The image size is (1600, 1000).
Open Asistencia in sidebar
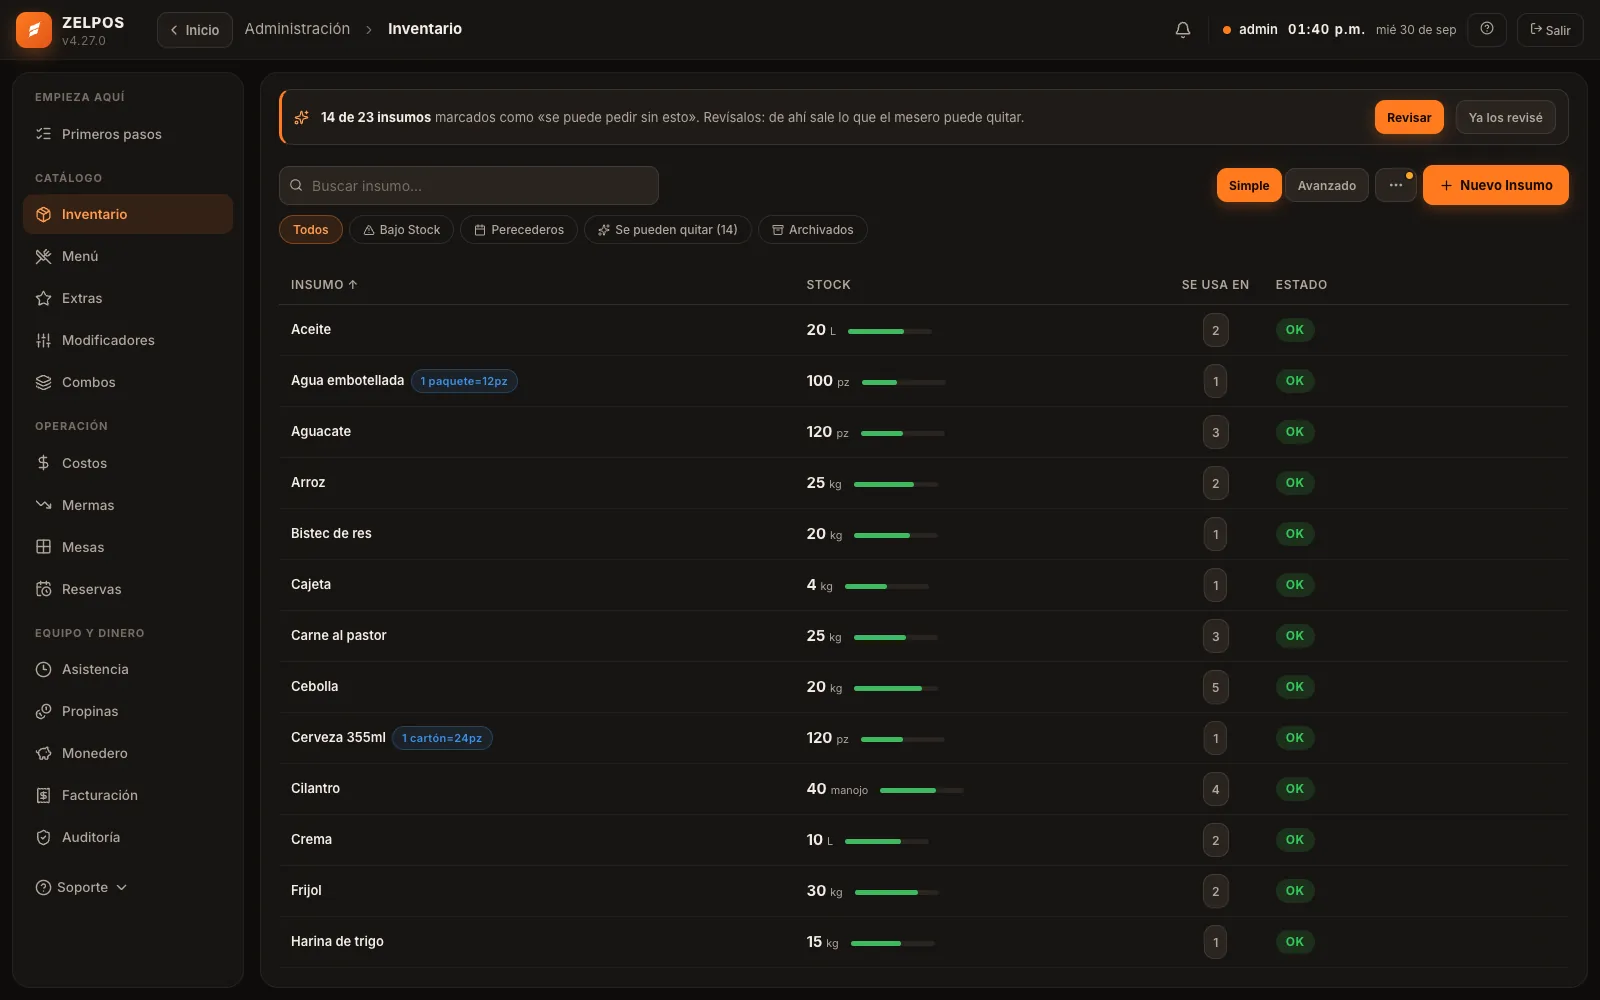pos(128,669)
